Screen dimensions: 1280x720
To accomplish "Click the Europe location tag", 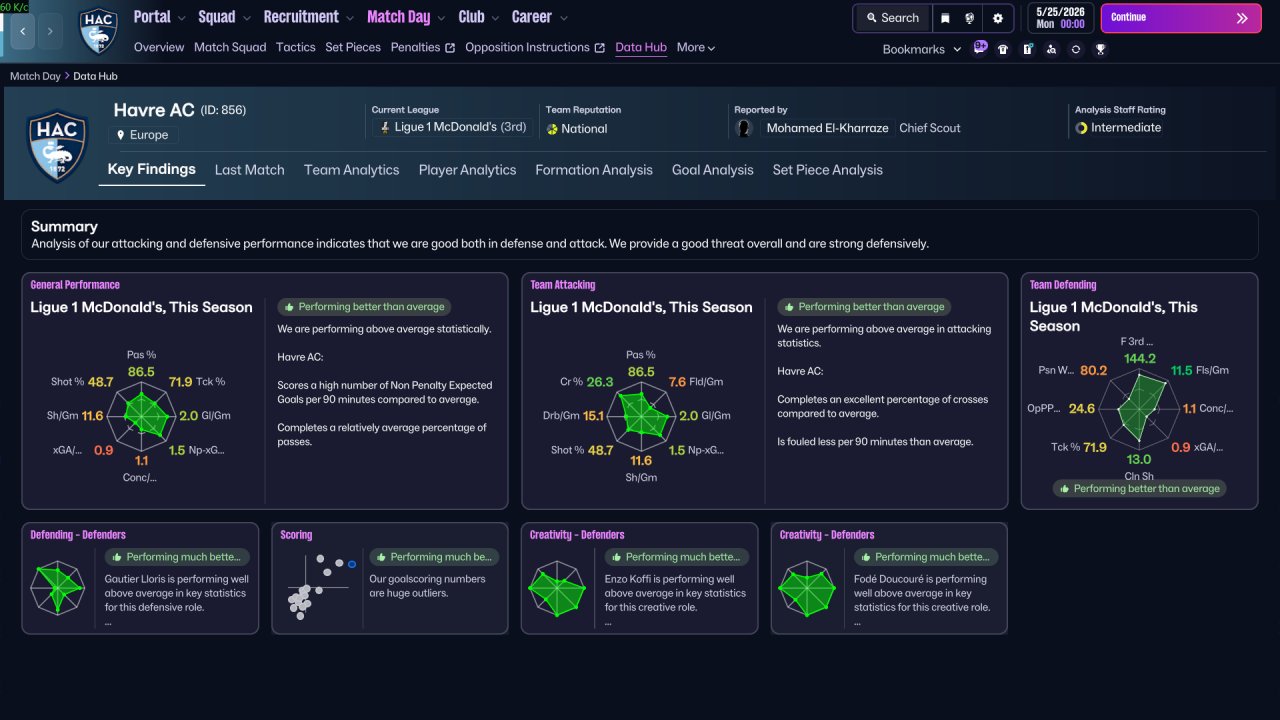I will [143, 135].
